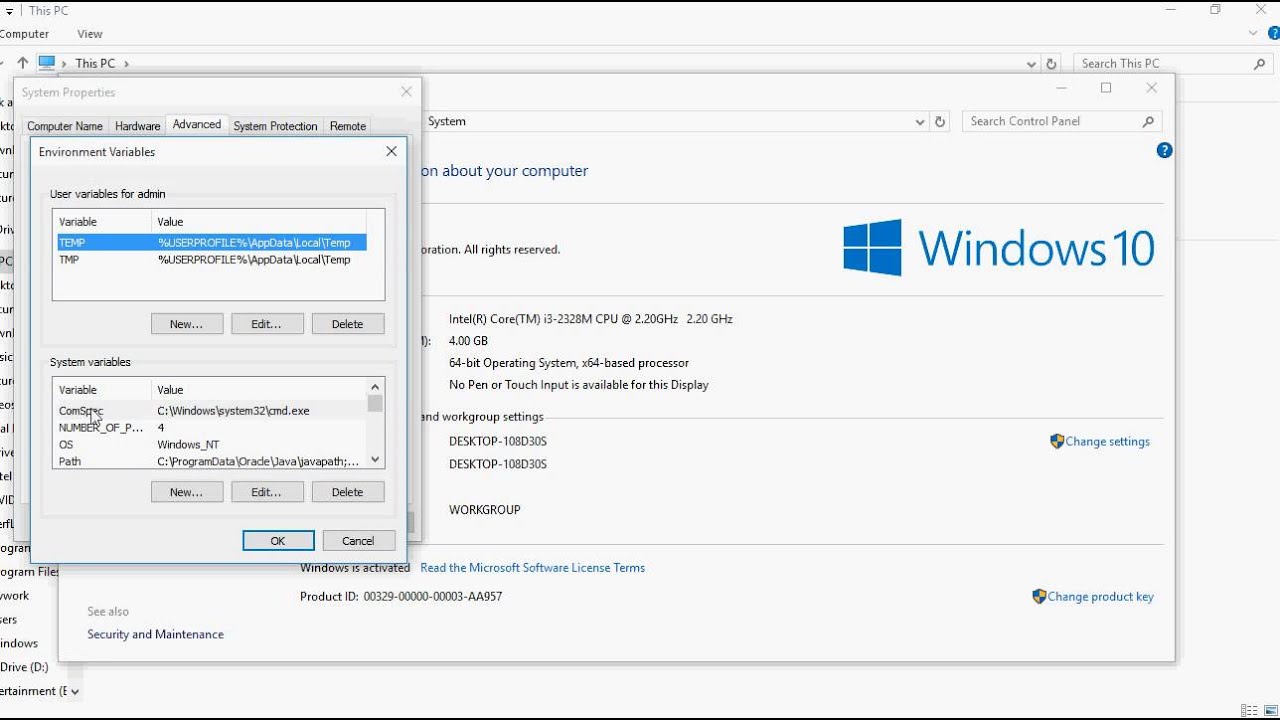Click Edit under System variables
The height and width of the screenshot is (720, 1280).
[x=267, y=492]
